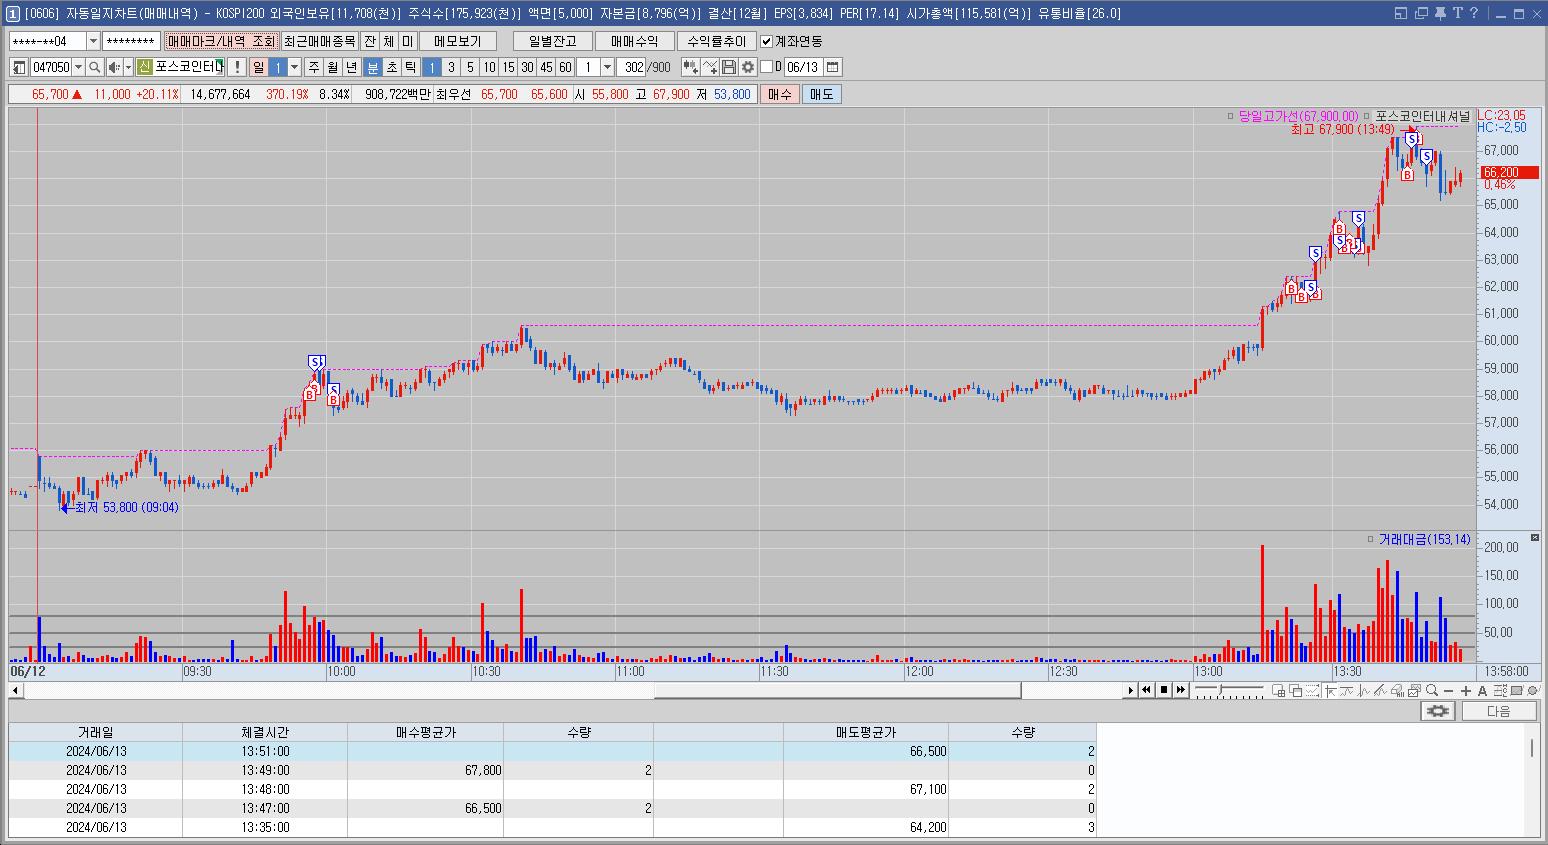Click the 수익률추이 button

pos(717,41)
